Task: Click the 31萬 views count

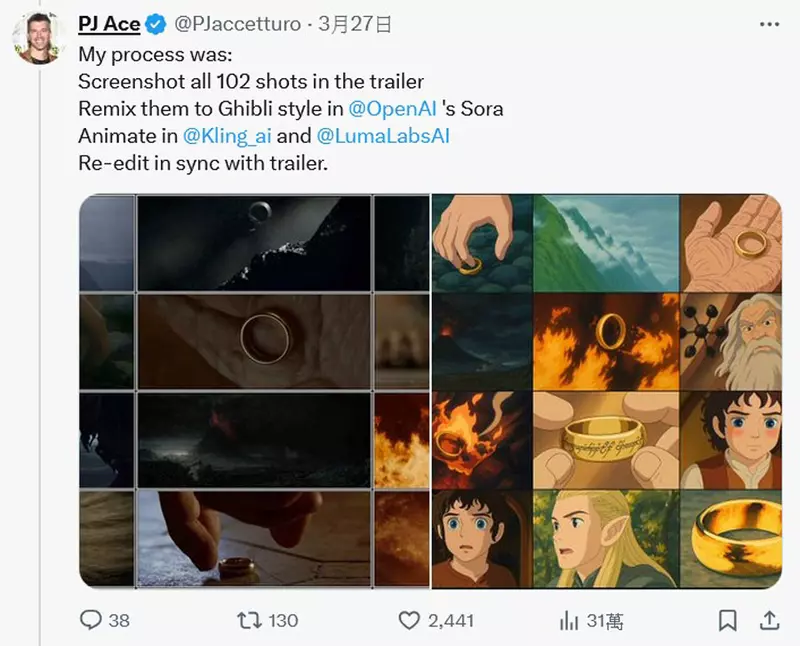Action: tap(604, 620)
